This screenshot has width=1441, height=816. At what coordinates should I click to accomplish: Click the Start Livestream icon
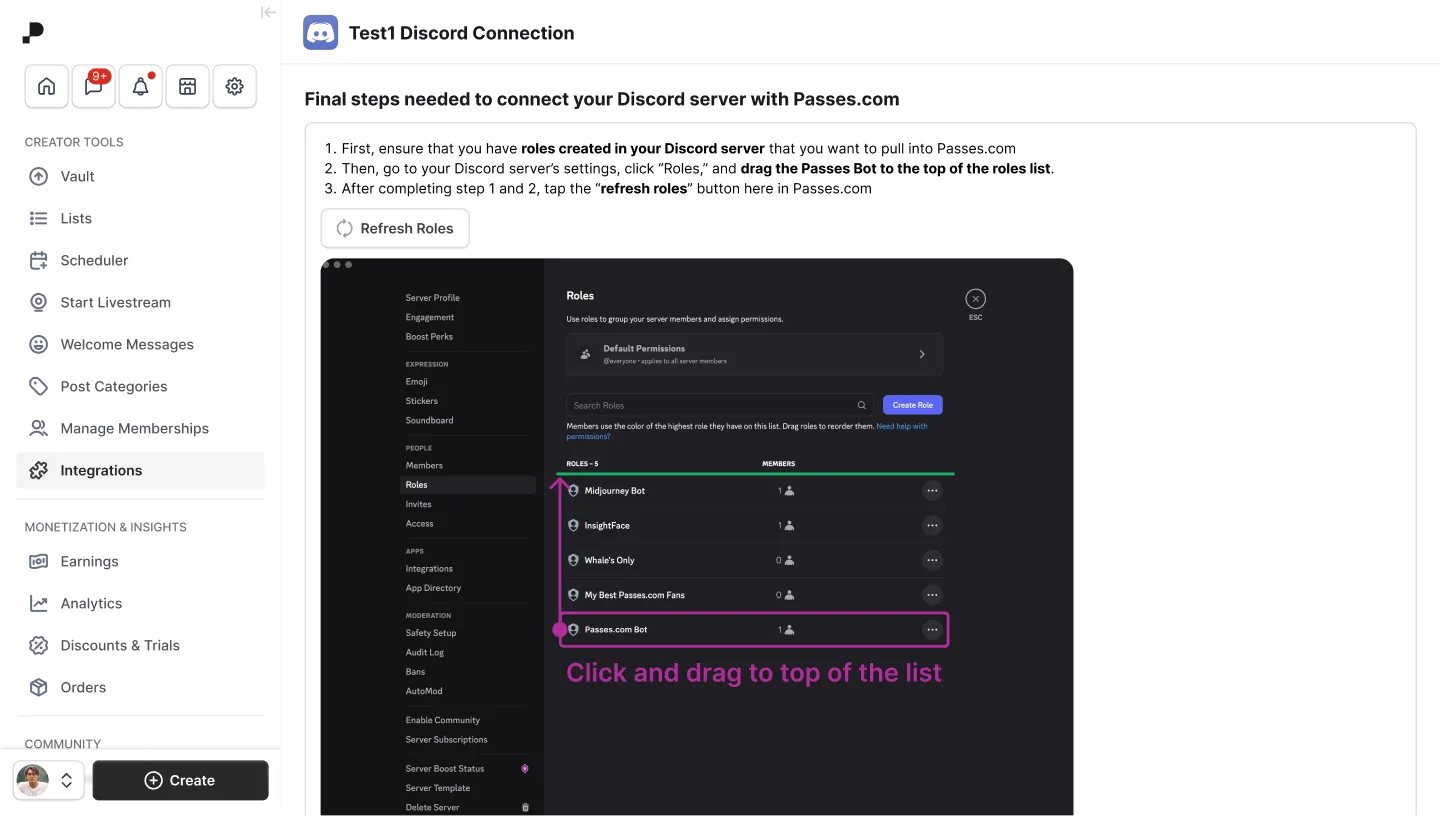coord(38,302)
